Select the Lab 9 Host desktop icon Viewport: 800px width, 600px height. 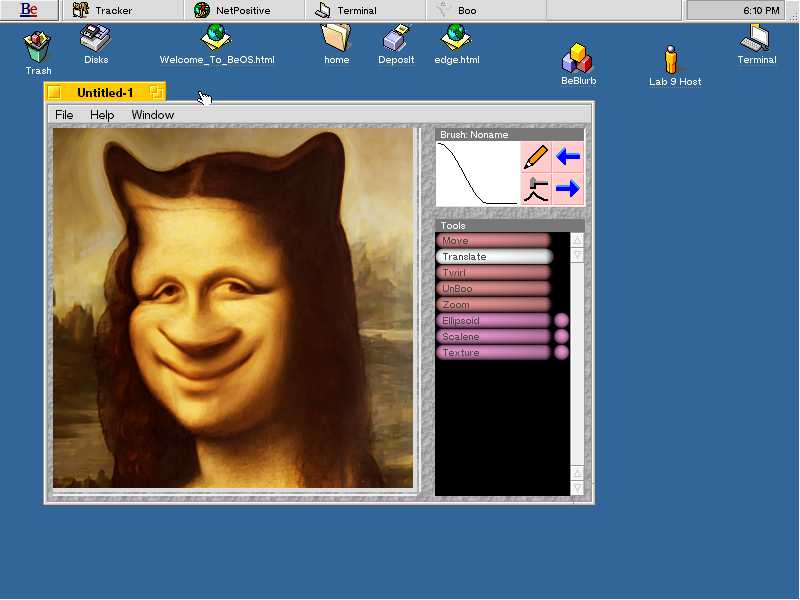(x=674, y=65)
